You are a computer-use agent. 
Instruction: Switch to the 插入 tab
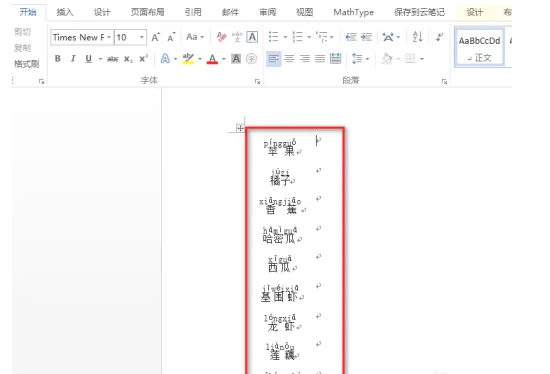click(65, 12)
